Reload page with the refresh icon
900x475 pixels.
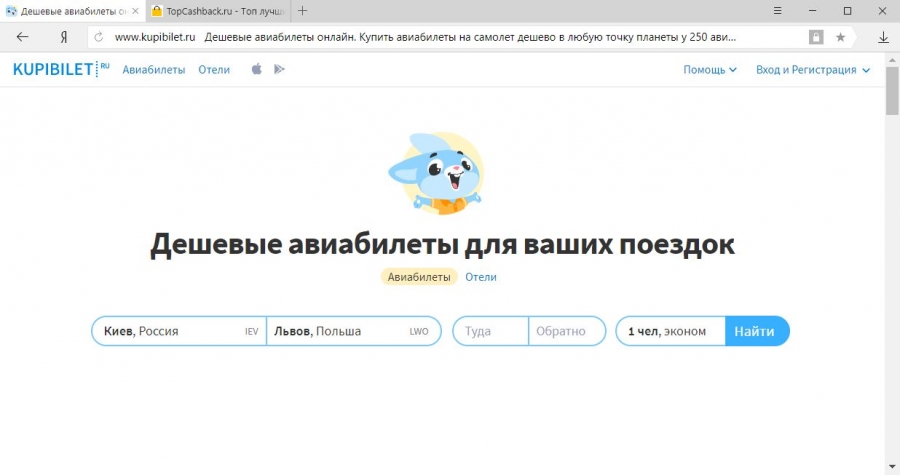99,37
